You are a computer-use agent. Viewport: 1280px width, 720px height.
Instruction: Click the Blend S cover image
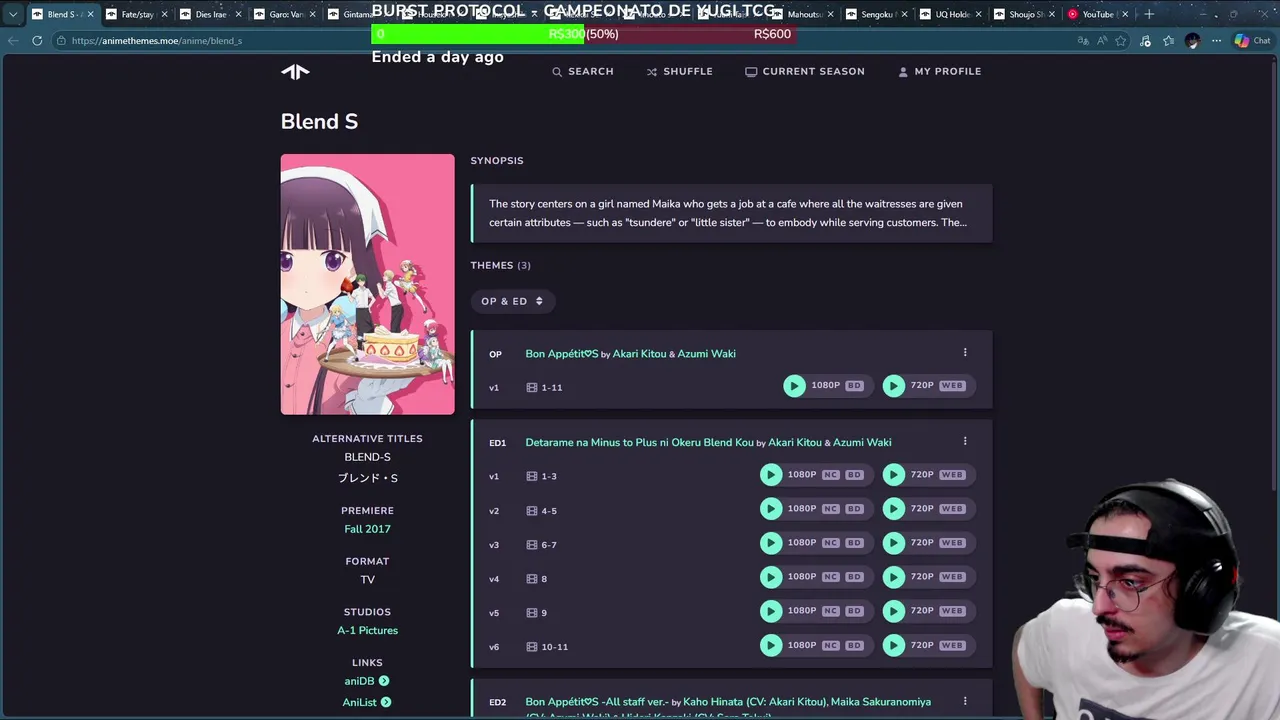click(x=367, y=284)
